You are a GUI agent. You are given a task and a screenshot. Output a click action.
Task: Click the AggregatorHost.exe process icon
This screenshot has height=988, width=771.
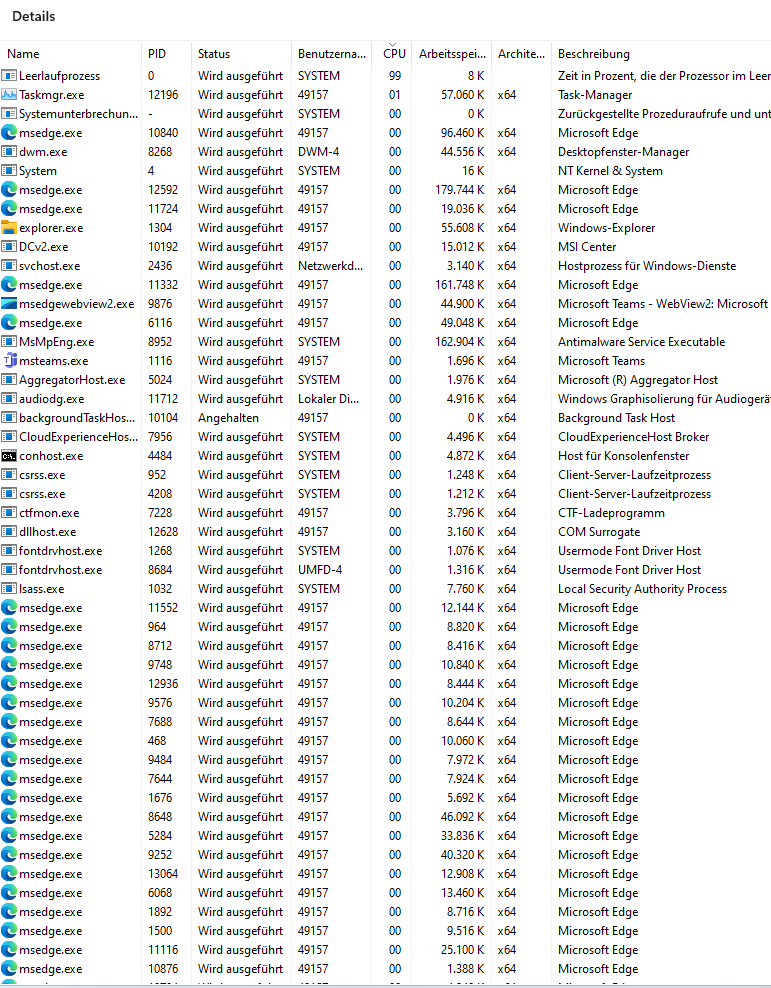[9, 379]
